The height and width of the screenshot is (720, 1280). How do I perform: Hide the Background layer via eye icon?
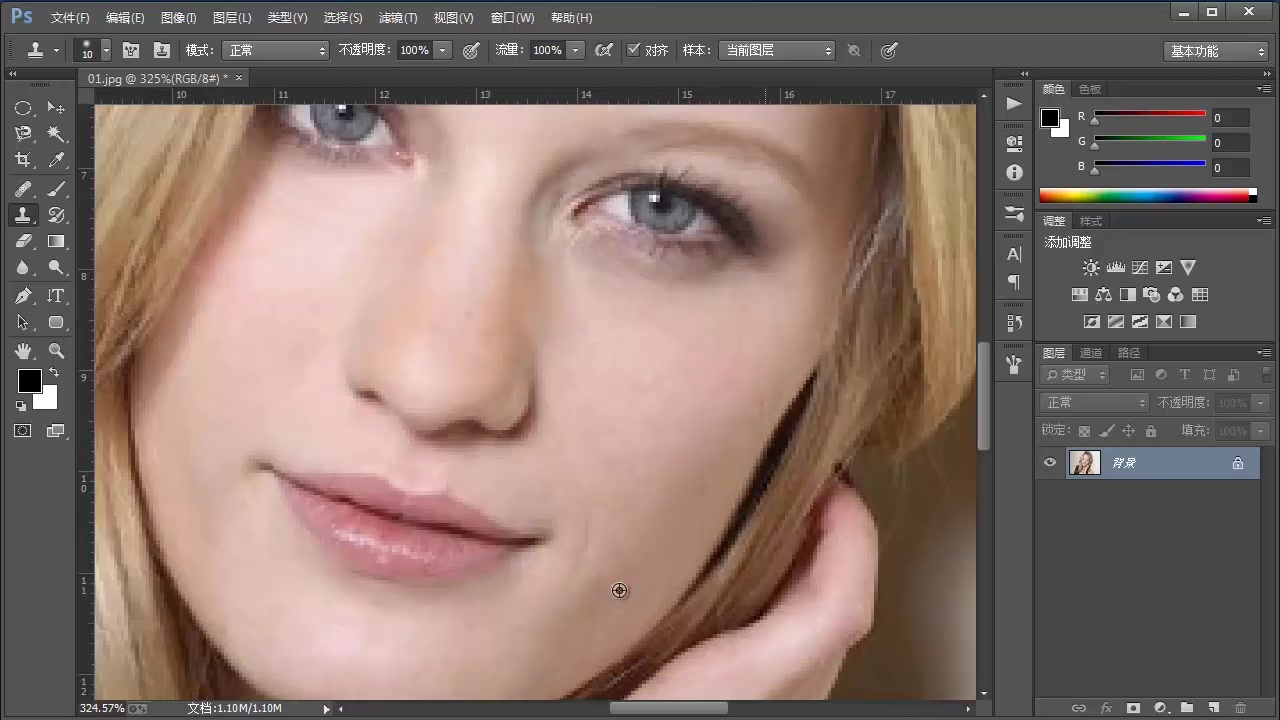pyautogui.click(x=1050, y=463)
